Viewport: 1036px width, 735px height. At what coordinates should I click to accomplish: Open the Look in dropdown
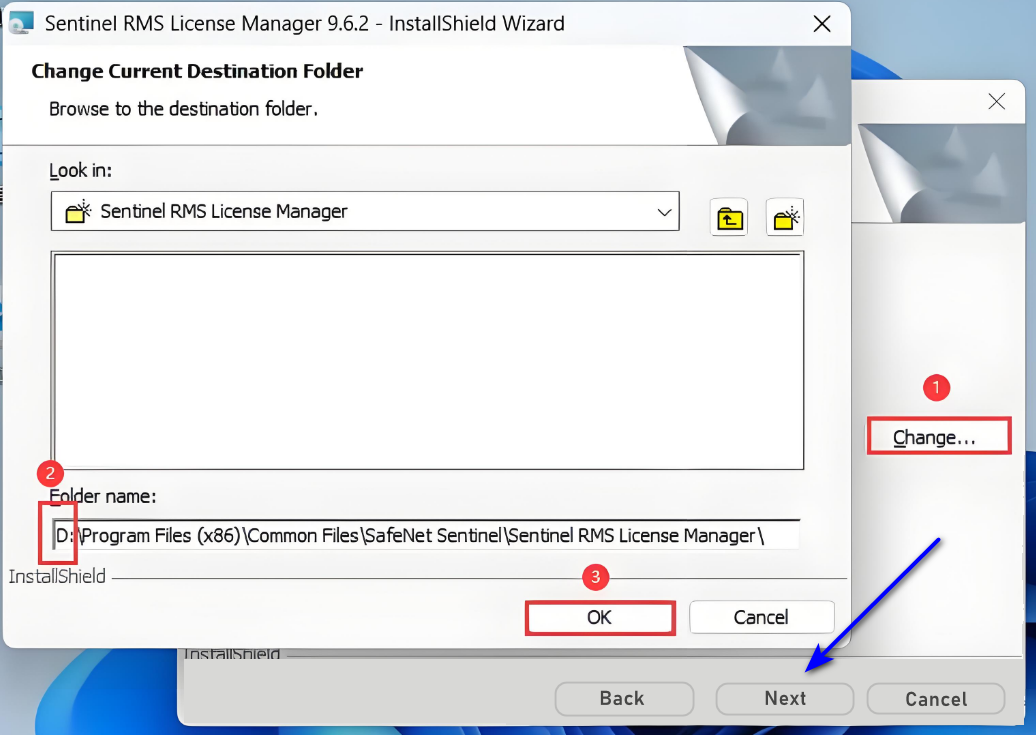pyautogui.click(x=365, y=212)
